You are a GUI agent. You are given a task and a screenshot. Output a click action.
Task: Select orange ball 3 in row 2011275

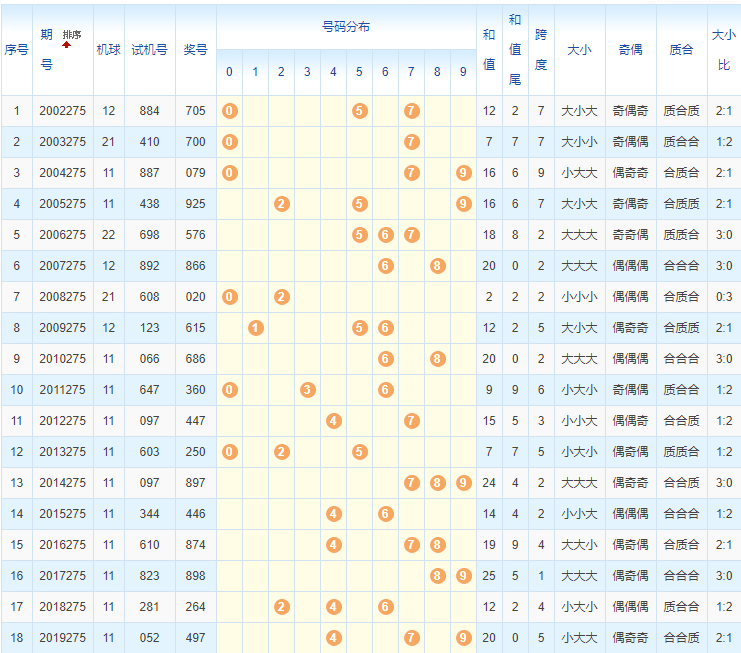click(x=307, y=389)
